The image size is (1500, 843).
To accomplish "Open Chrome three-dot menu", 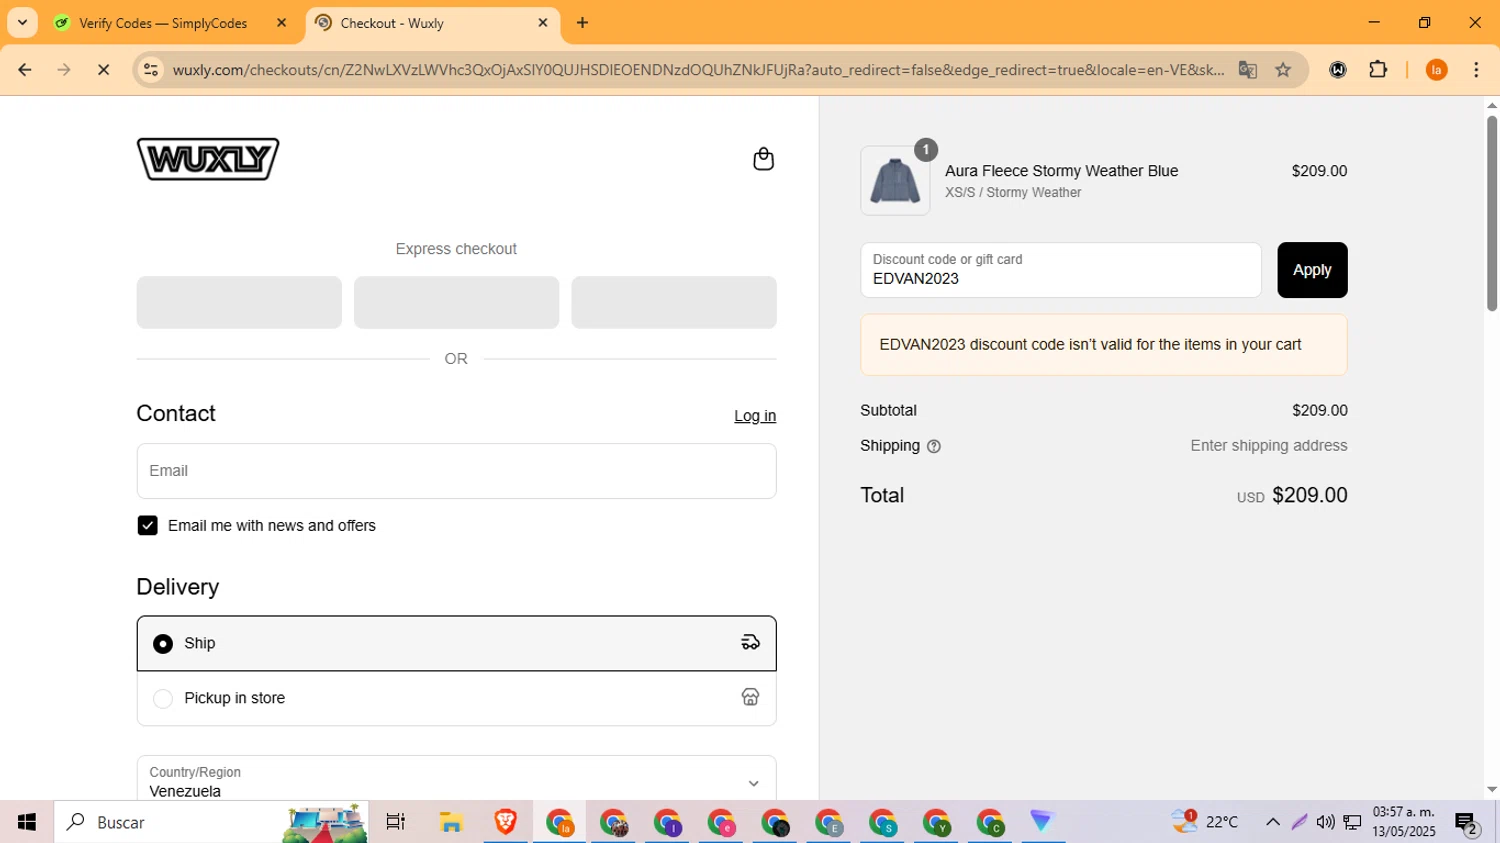I will pyautogui.click(x=1476, y=70).
